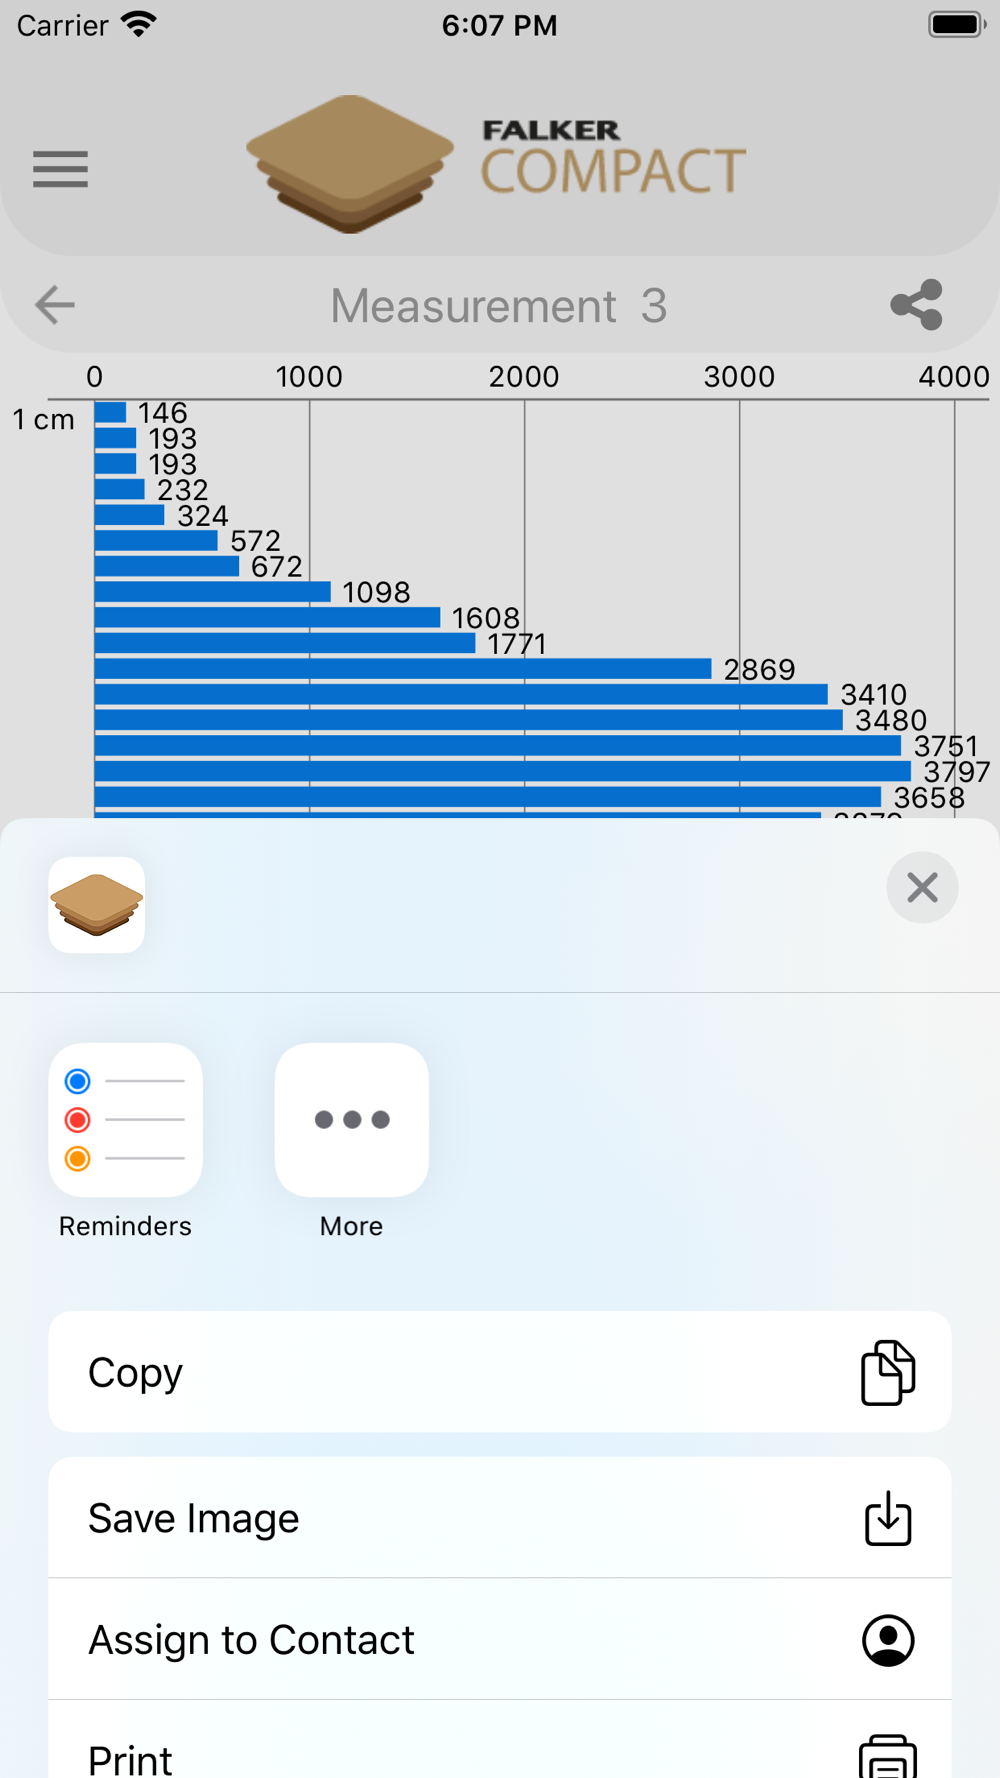Tap the back arrow beside Measurement 3
This screenshot has width=1000, height=1778.
point(55,304)
